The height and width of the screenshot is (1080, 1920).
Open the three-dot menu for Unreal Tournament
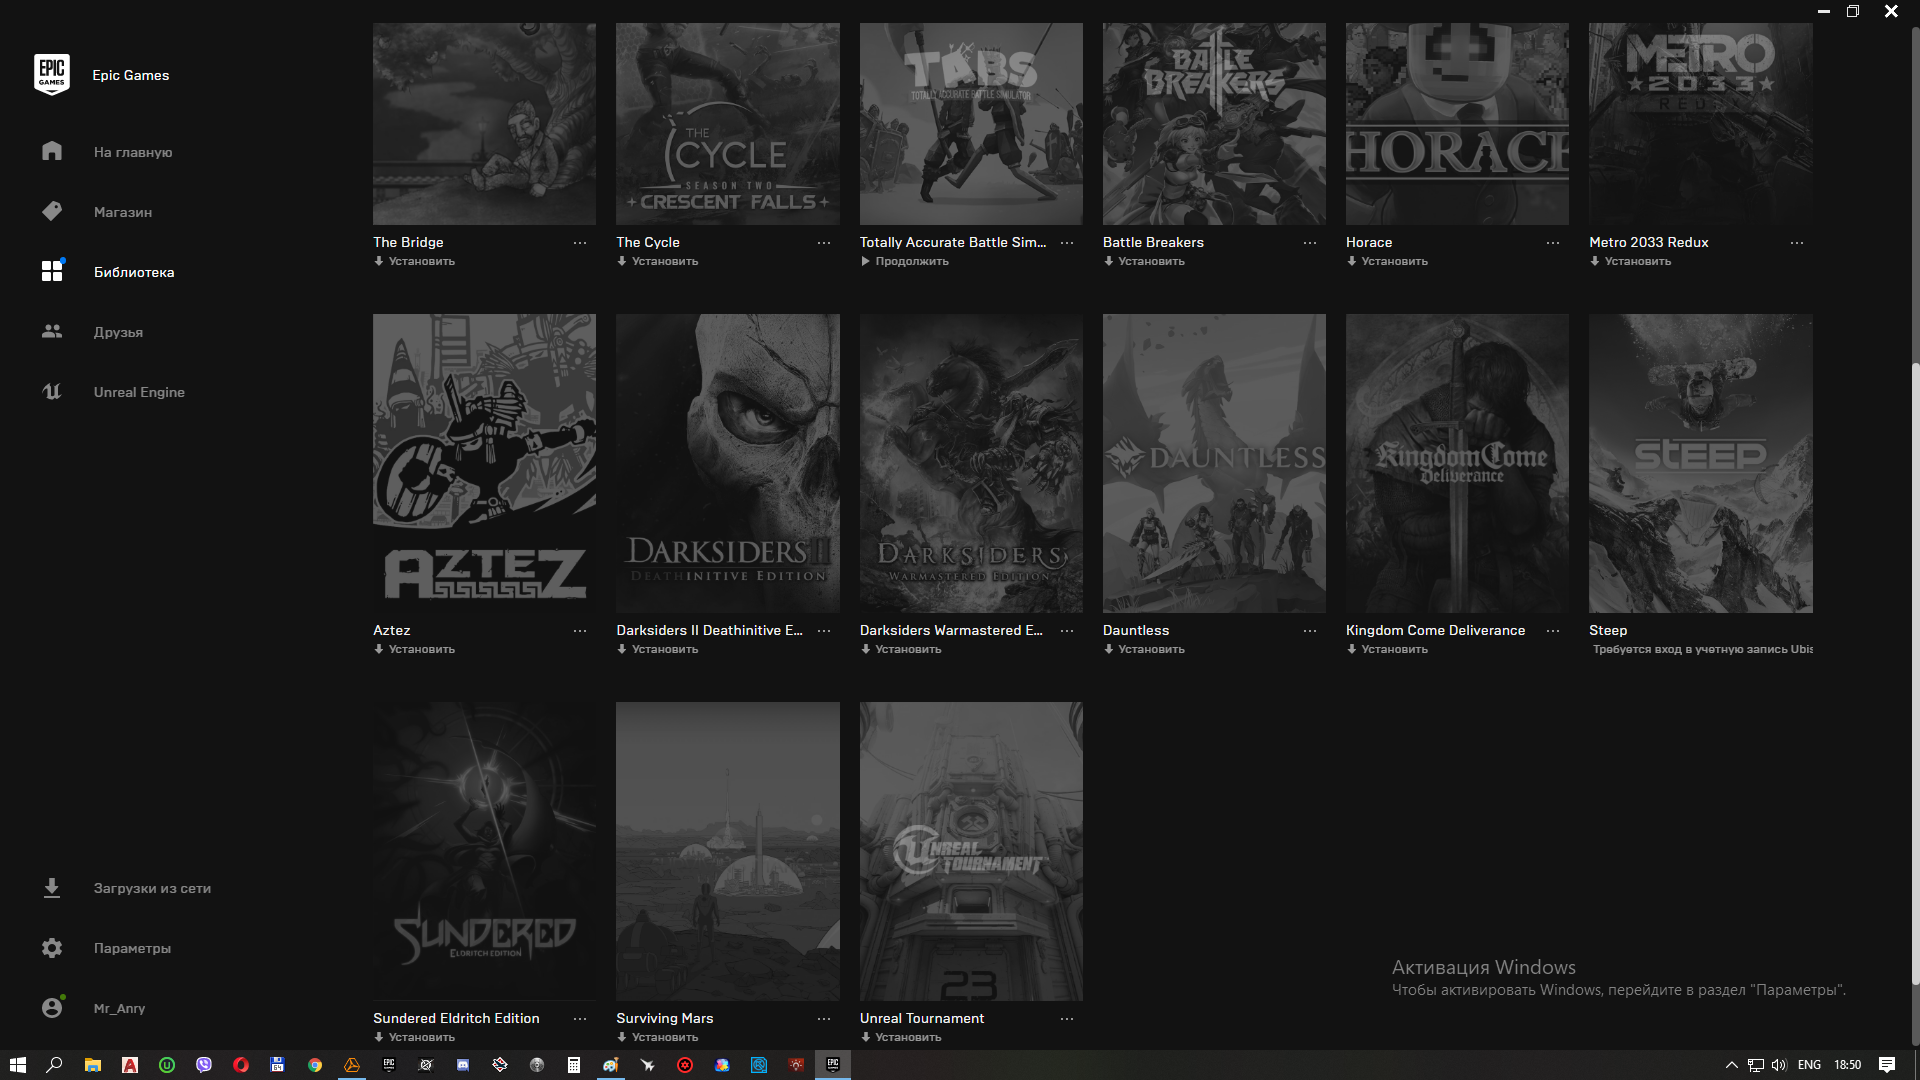1067,1019
